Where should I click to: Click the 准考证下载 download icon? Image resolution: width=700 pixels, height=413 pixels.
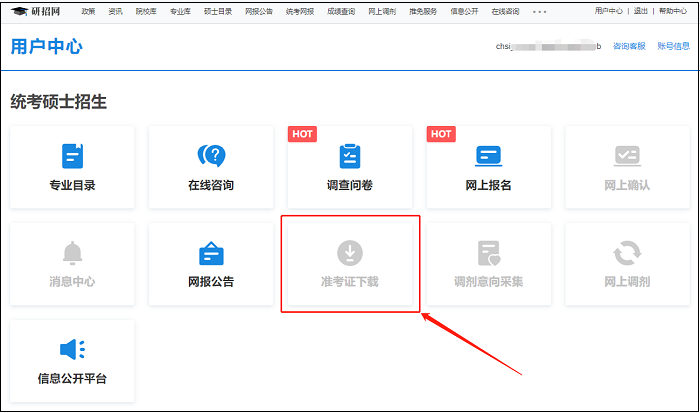(350, 252)
